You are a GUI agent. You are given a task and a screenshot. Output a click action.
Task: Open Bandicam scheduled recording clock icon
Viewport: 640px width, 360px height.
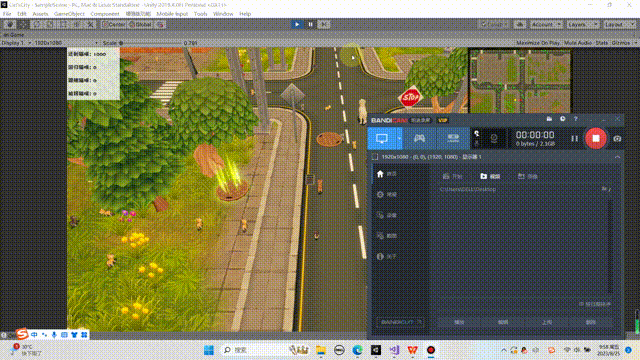tap(562, 119)
